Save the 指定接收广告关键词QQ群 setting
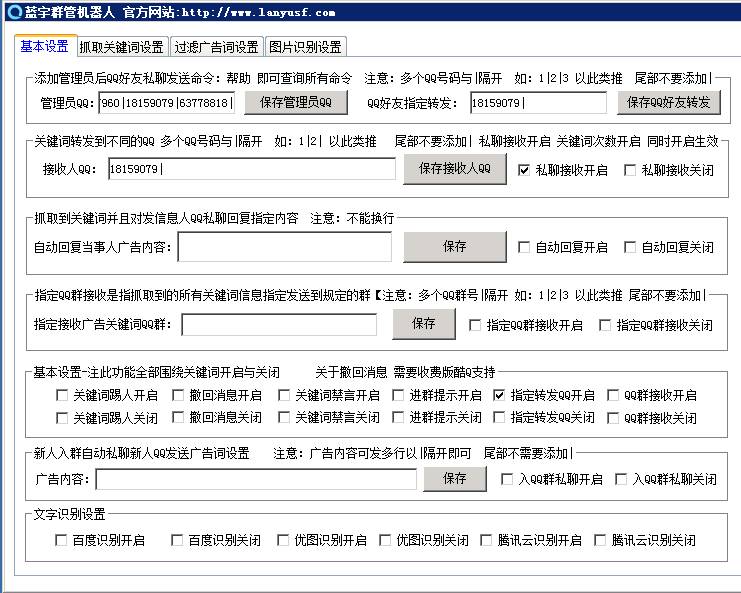The image size is (741, 593). pos(424,324)
